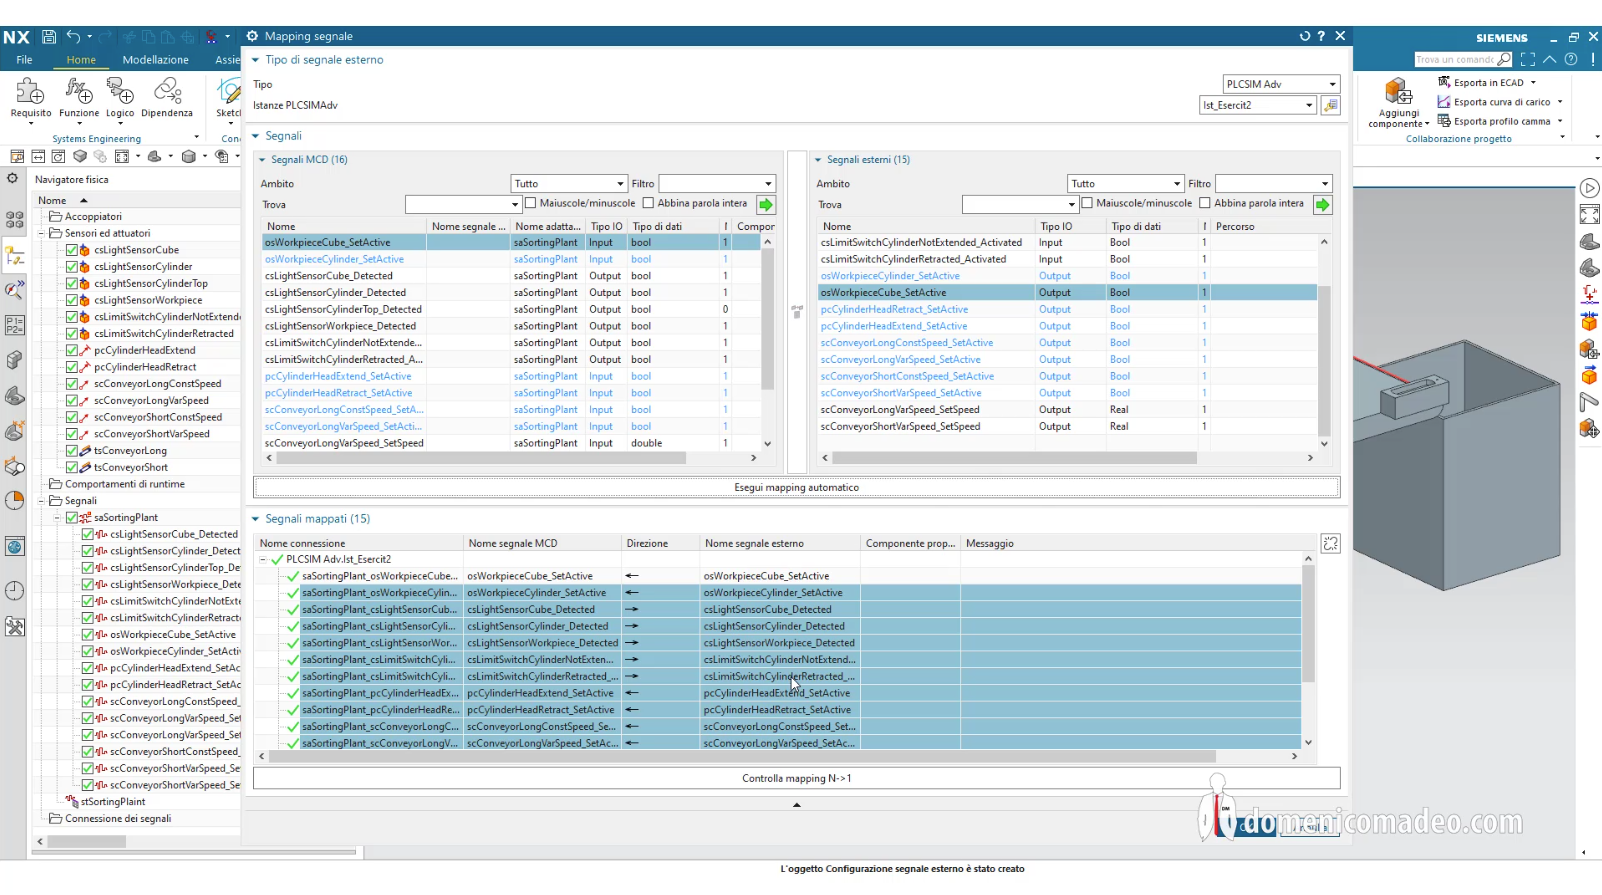The height and width of the screenshot is (895, 1602).
Task: Toggle Abbina parola intera in Segnali esterni
Action: tap(1205, 204)
